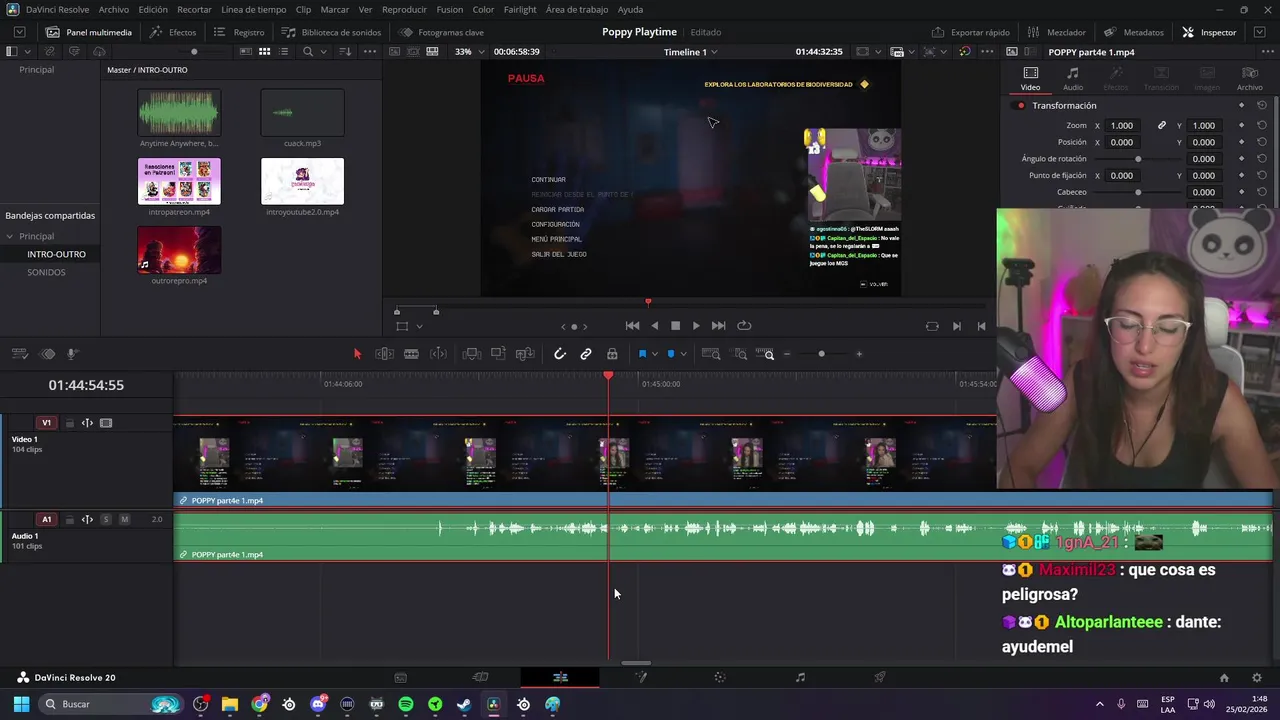Click the Detail Zoom icon
1280x720 pixels.
point(740,354)
